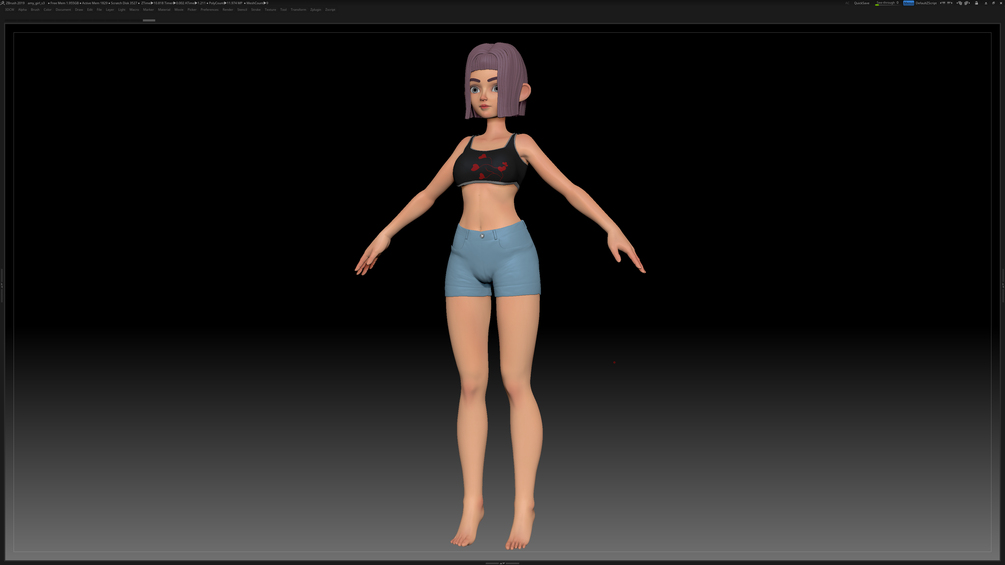Click the AC icon beside QuickSave
The image size is (1005, 565).
coord(847,3)
